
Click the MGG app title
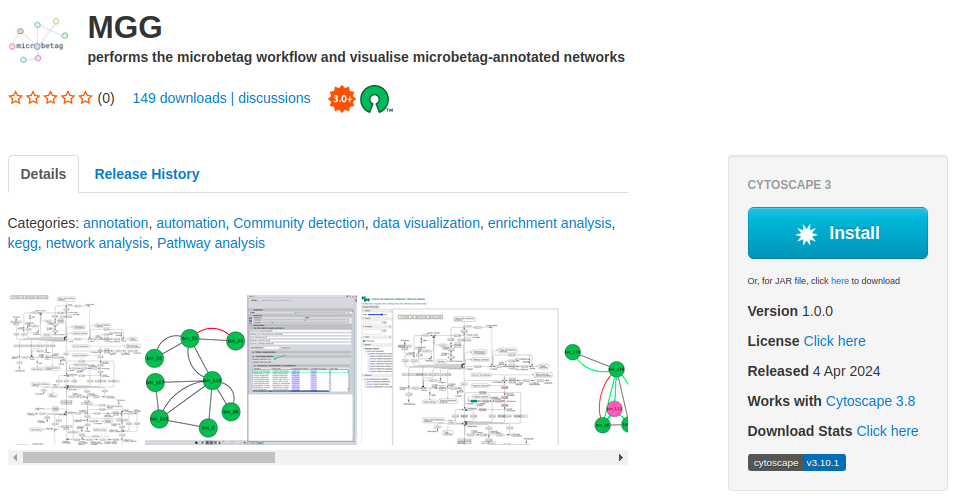click(125, 27)
